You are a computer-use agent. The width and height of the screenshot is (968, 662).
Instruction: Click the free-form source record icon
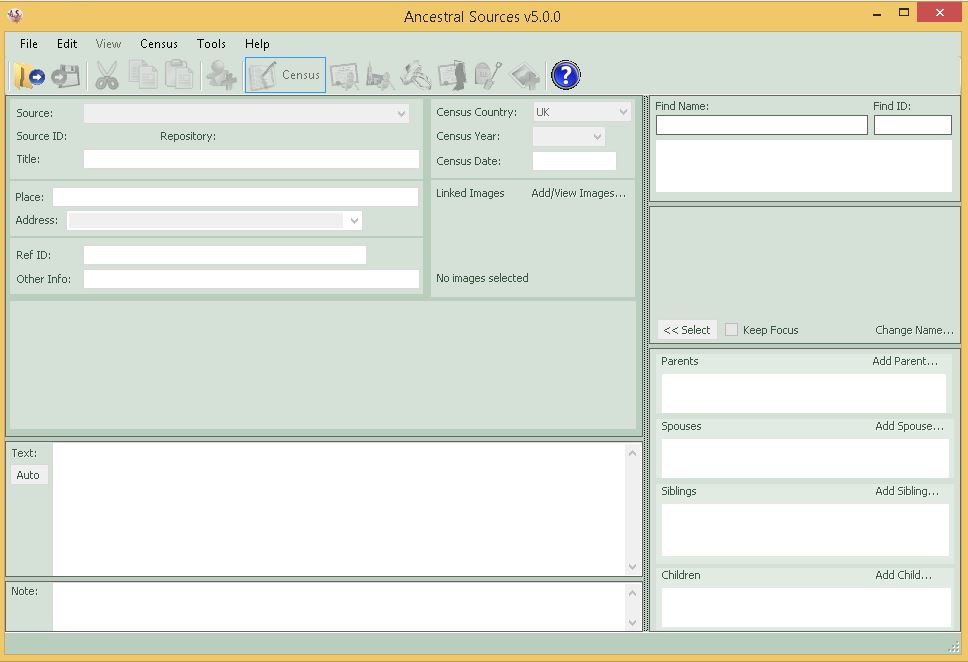(525, 76)
